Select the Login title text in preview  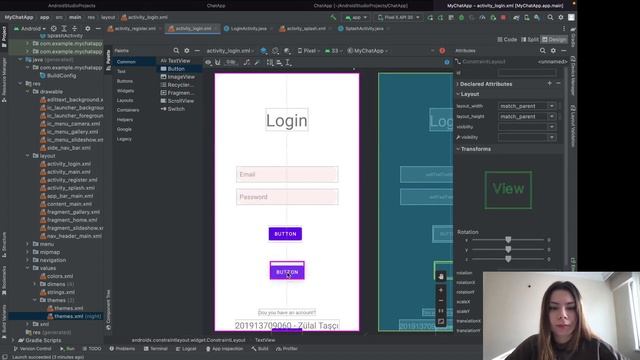click(287, 120)
